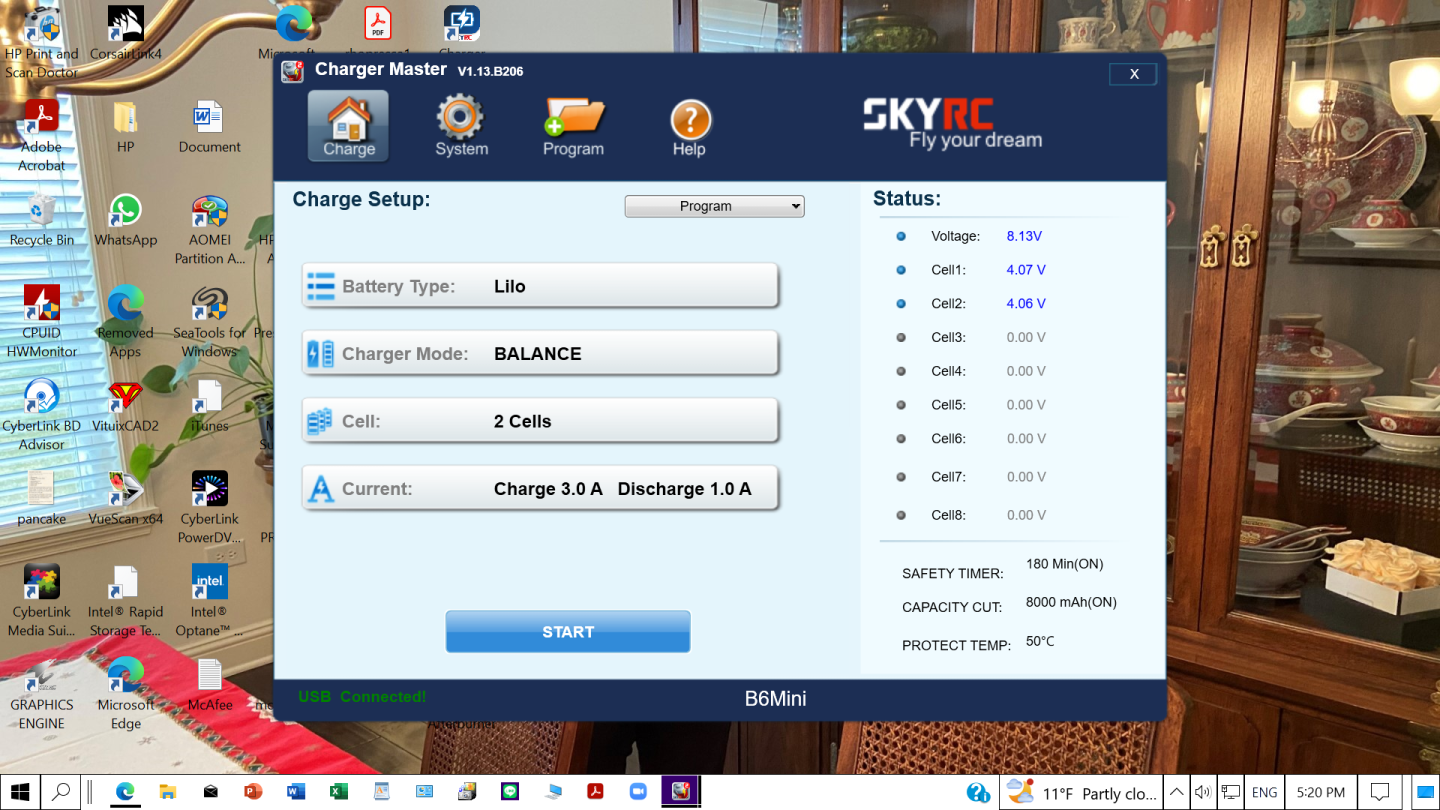Click the B6Mini device name
This screenshot has height=810, width=1440.
775,699
